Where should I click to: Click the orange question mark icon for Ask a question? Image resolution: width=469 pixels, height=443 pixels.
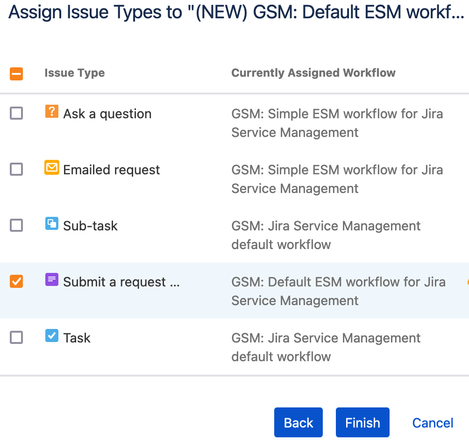[x=52, y=112]
